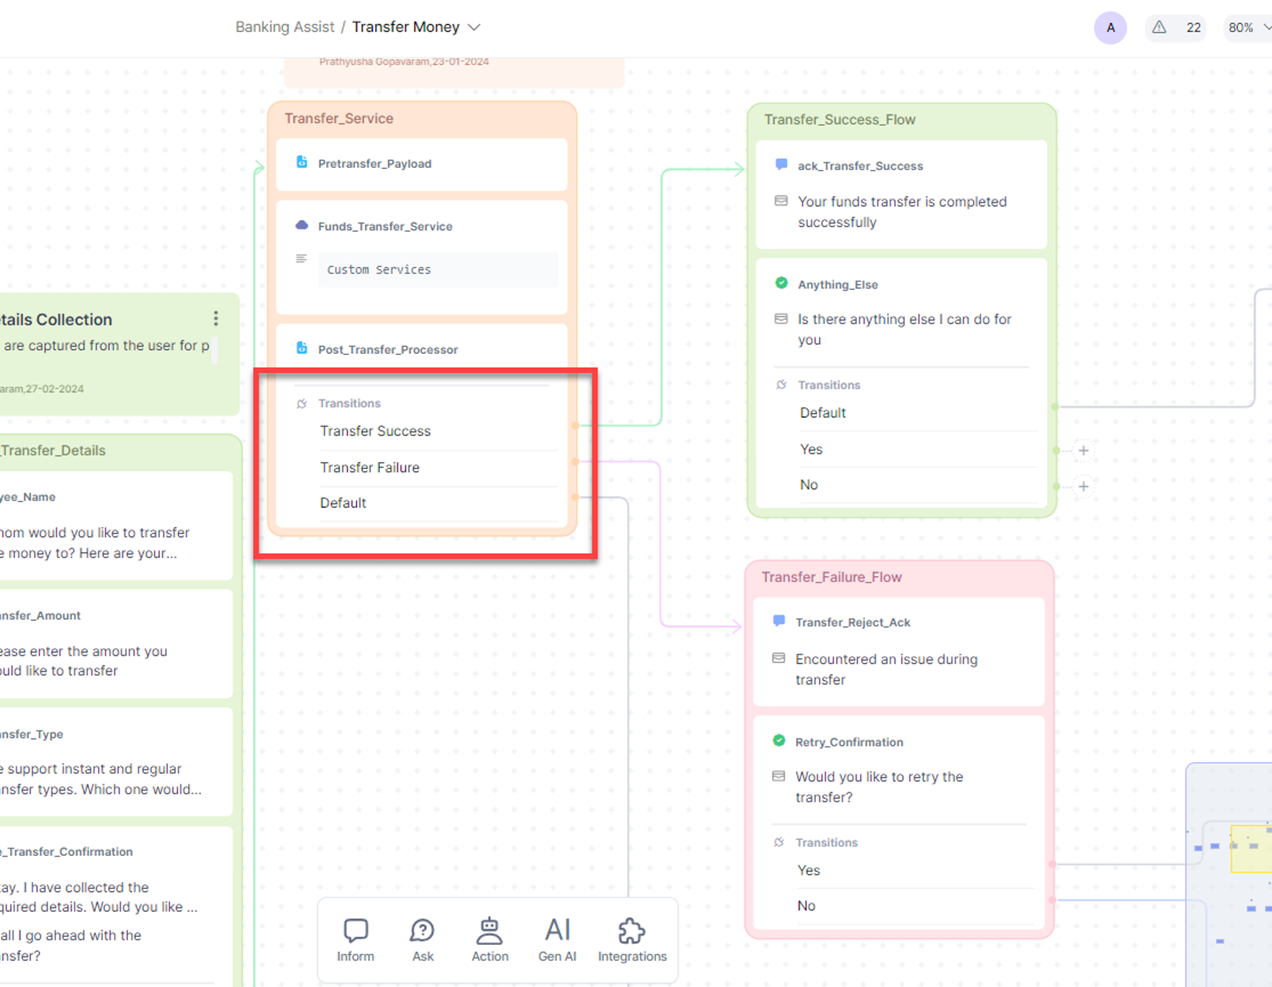Image resolution: width=1272 pixels, height=987 pixels.
Task: Go to Banking Assist breadcrumb
Action: (284, 27)
